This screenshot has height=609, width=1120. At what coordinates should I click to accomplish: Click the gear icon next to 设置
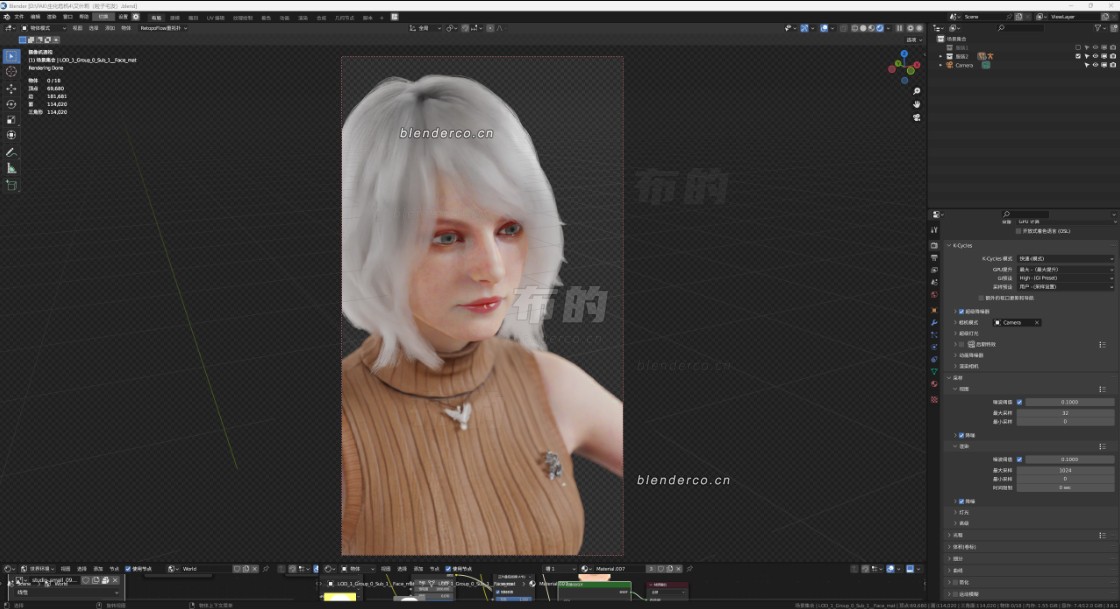click(136, 17)
